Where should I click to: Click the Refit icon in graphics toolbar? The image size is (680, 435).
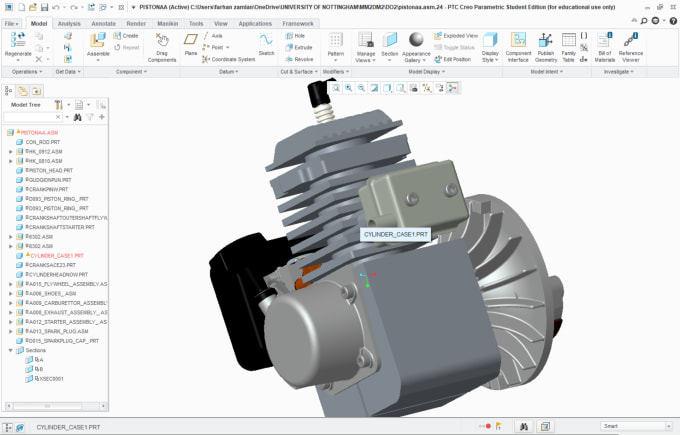tap(336, 88)
